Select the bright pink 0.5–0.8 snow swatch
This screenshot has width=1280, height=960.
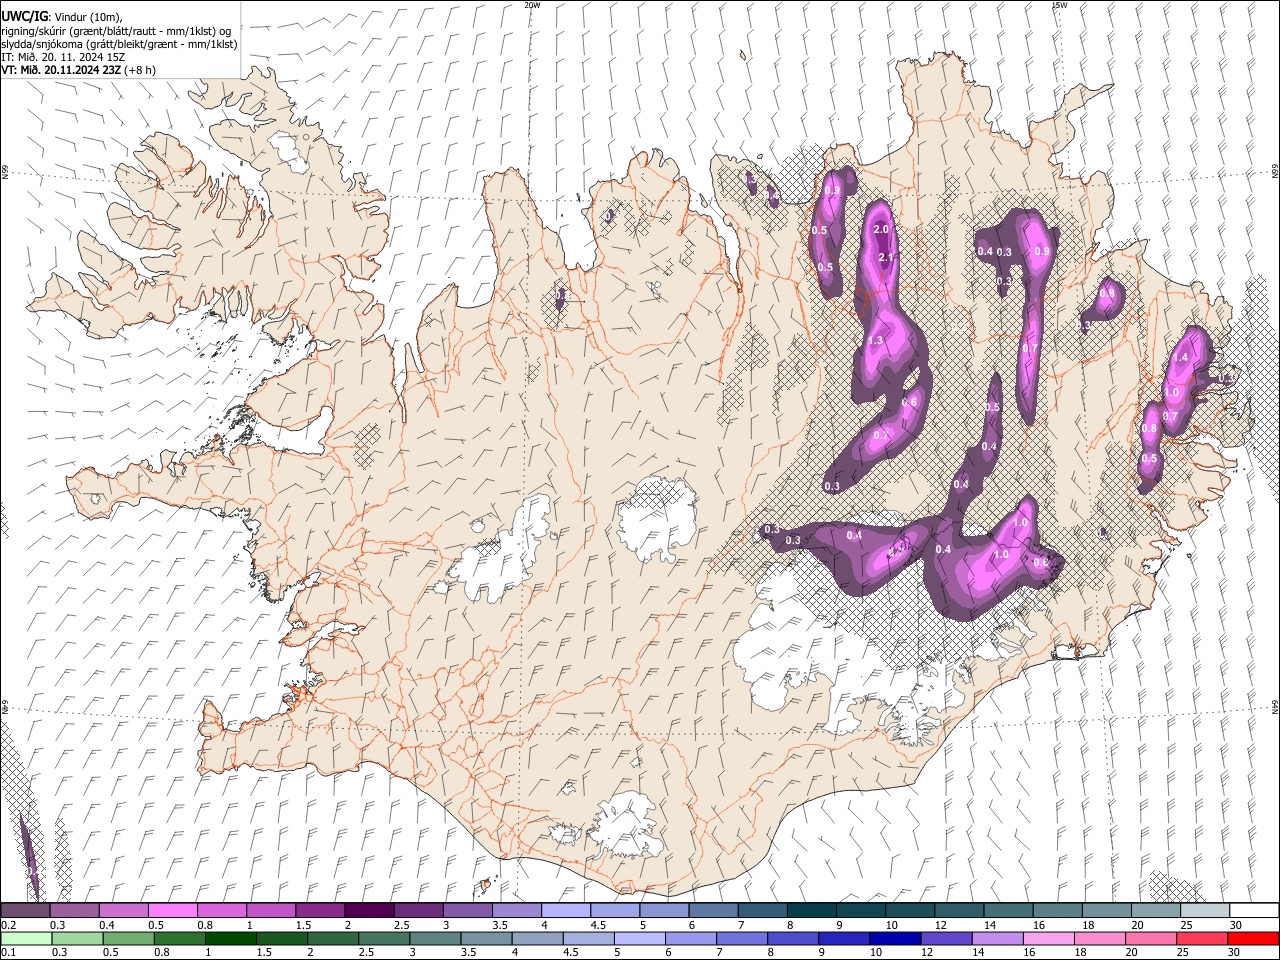pos(173,910)
